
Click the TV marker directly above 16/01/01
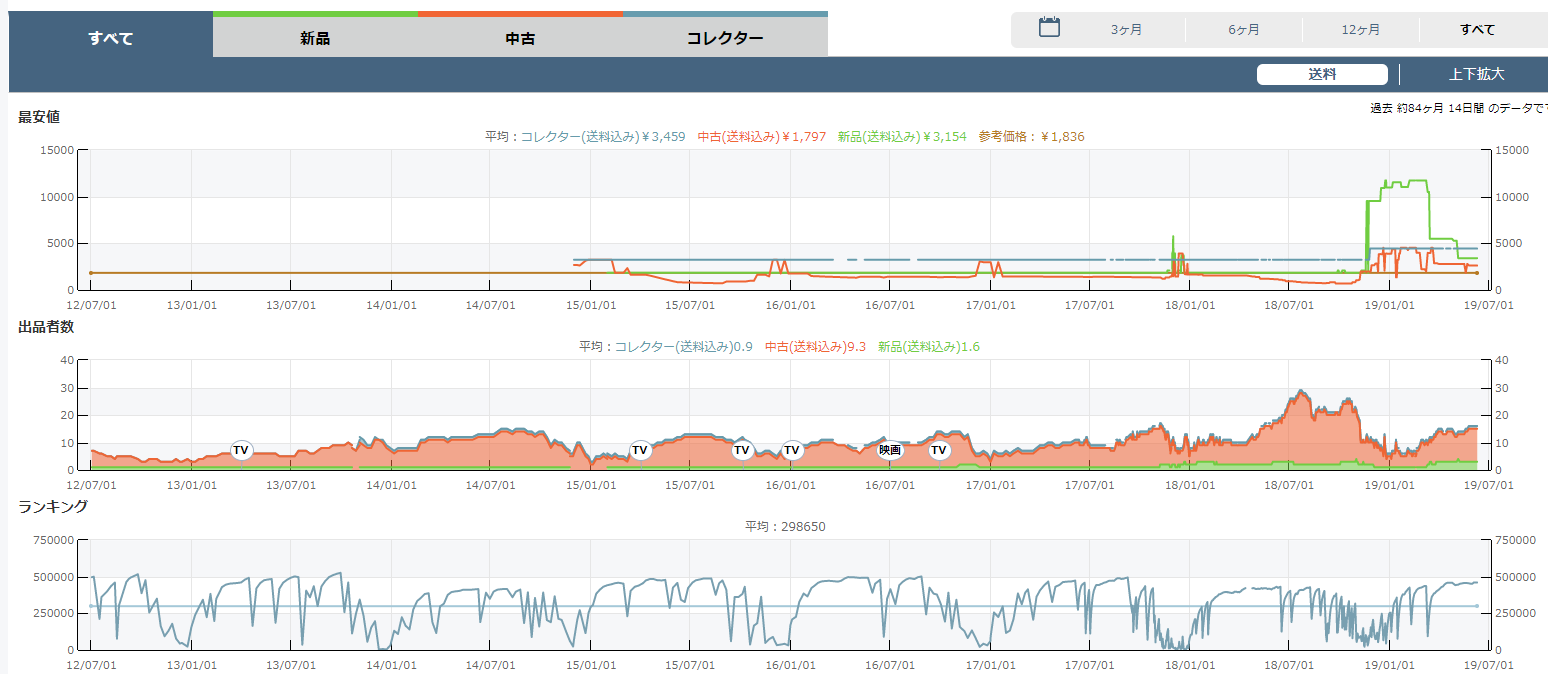791,450
